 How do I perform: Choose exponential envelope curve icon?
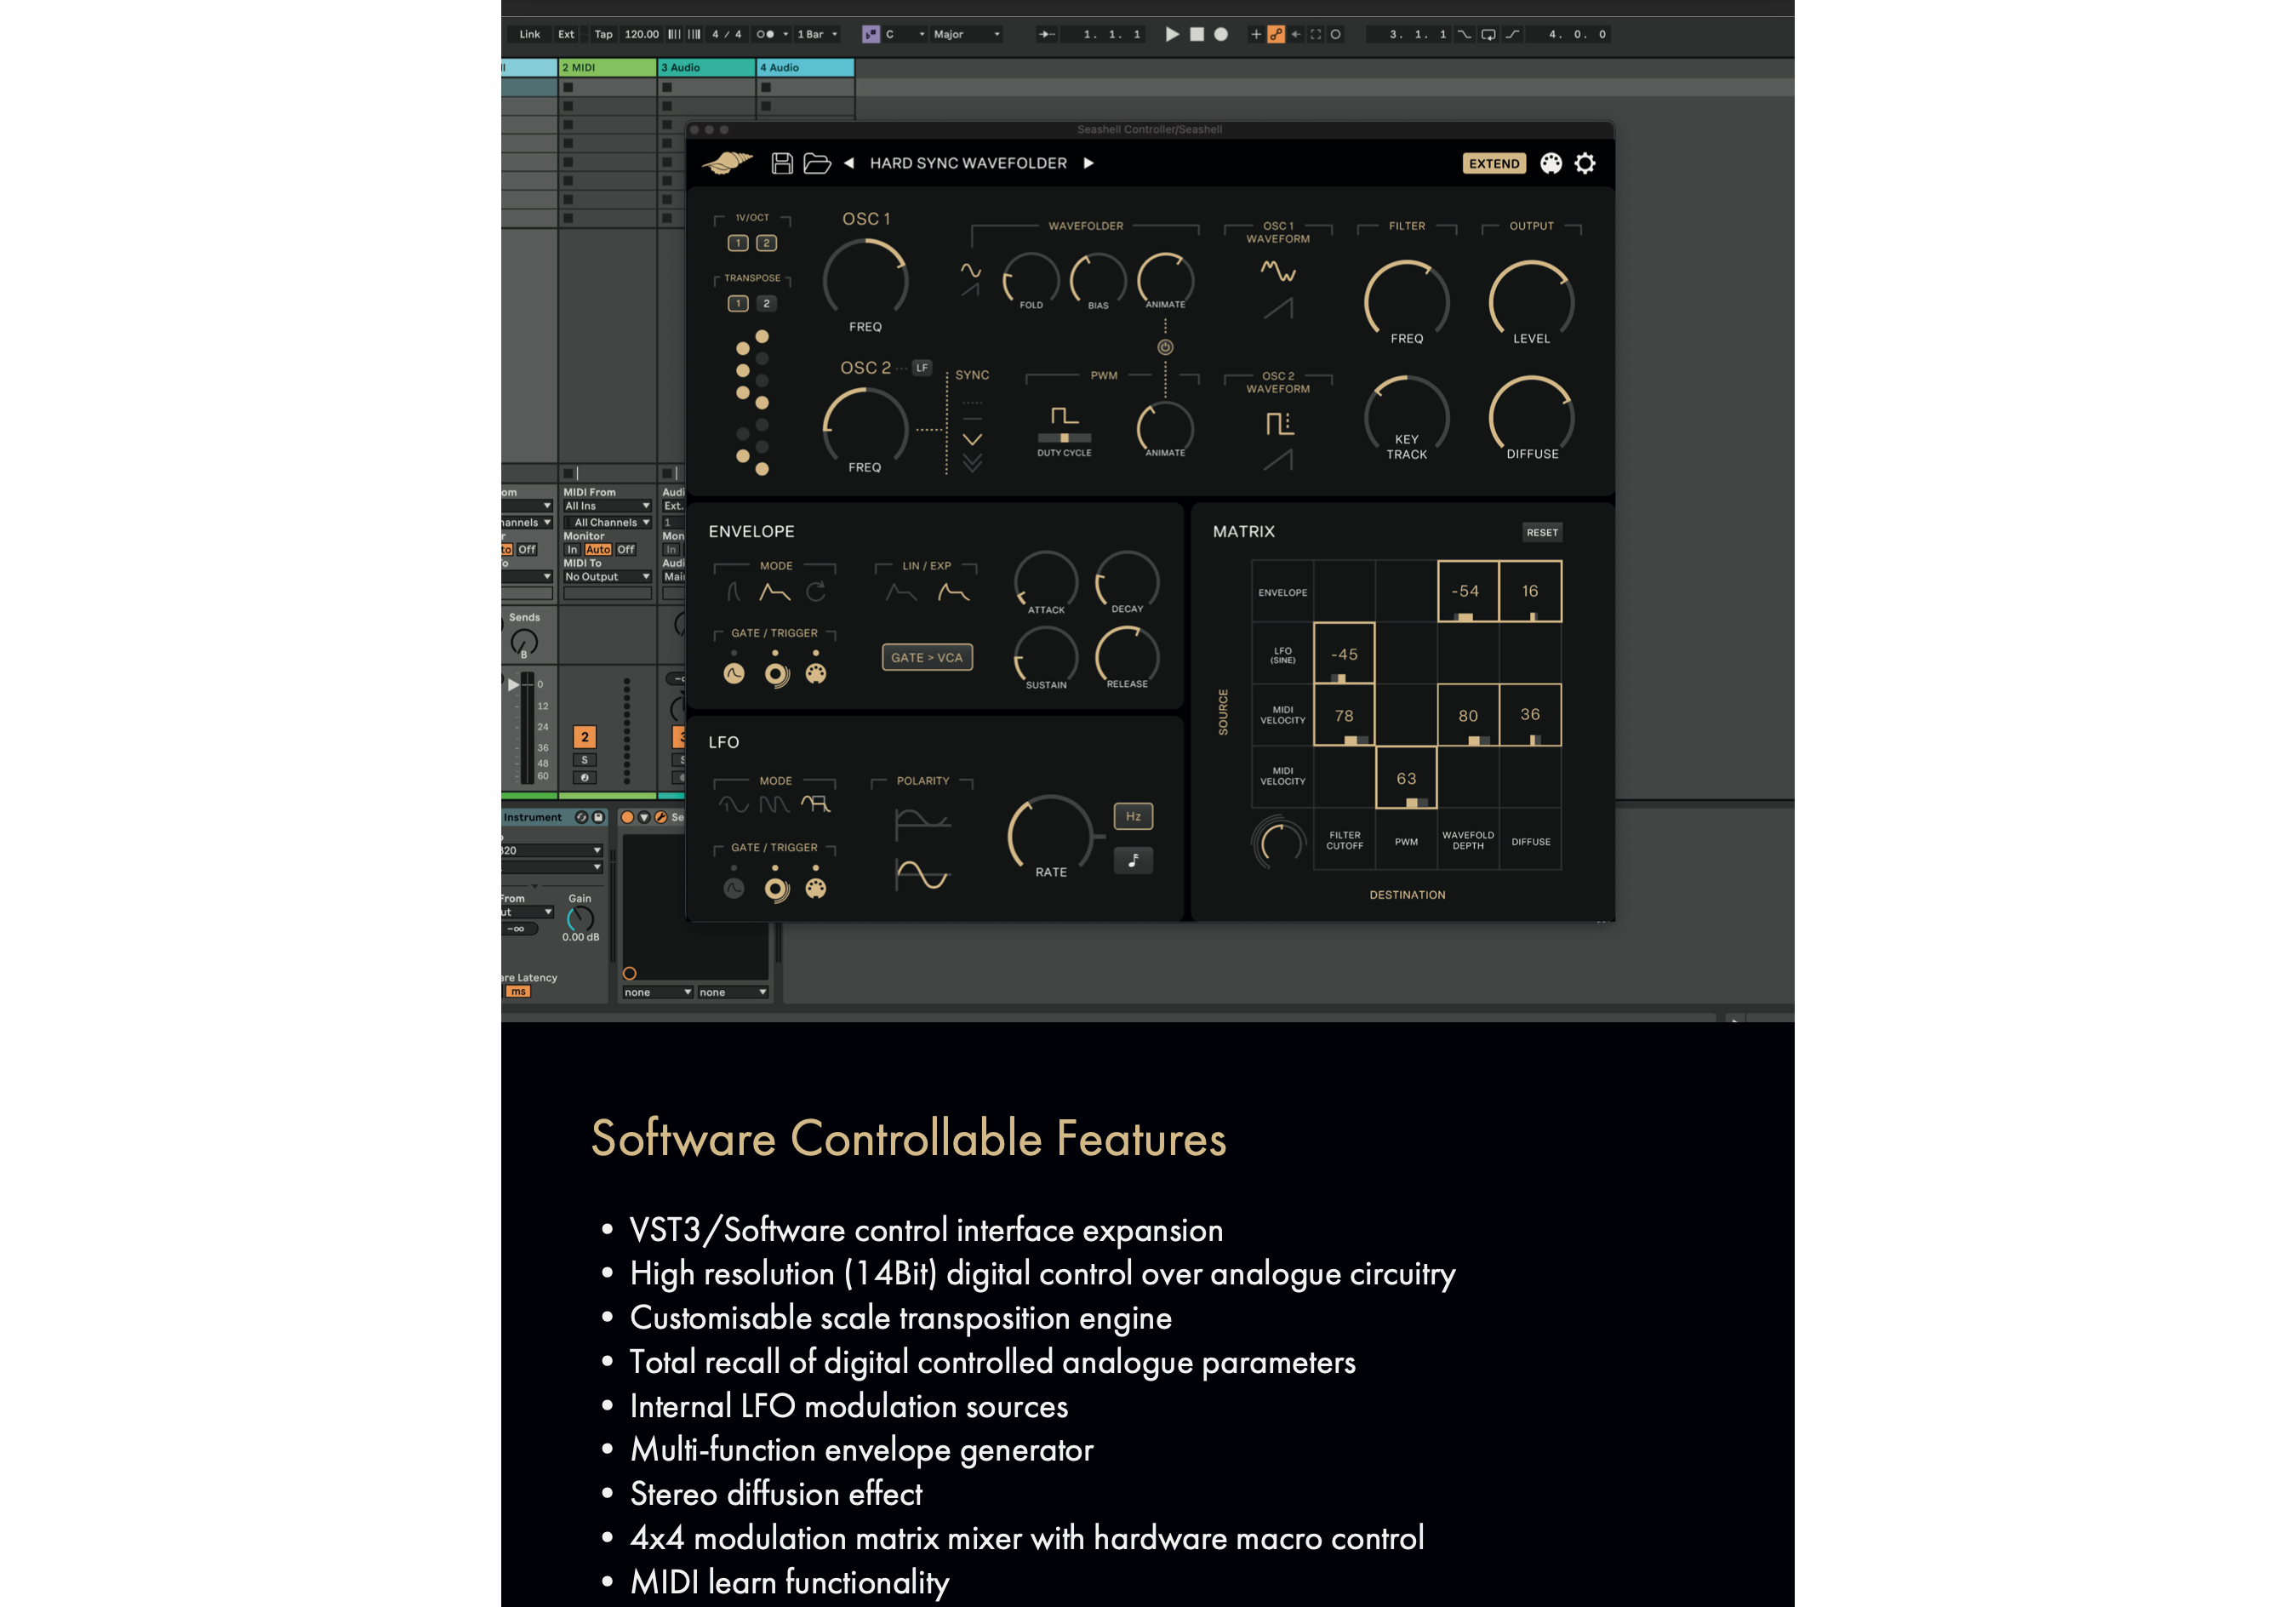[954, 593]
